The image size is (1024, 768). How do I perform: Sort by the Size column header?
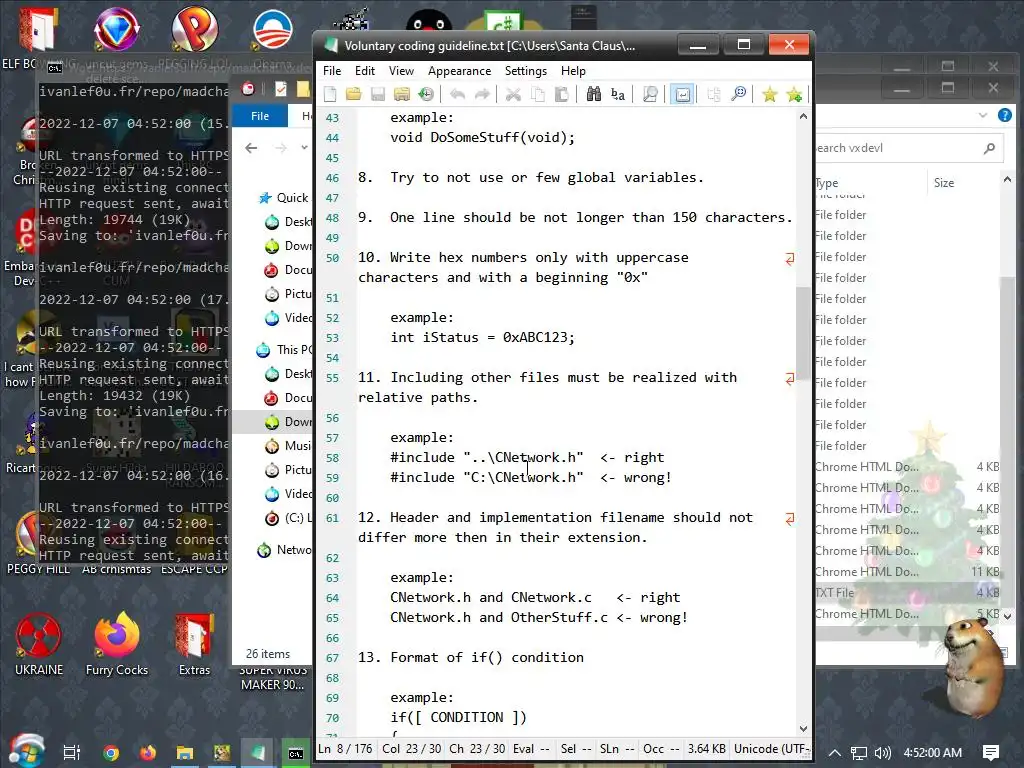962,183
